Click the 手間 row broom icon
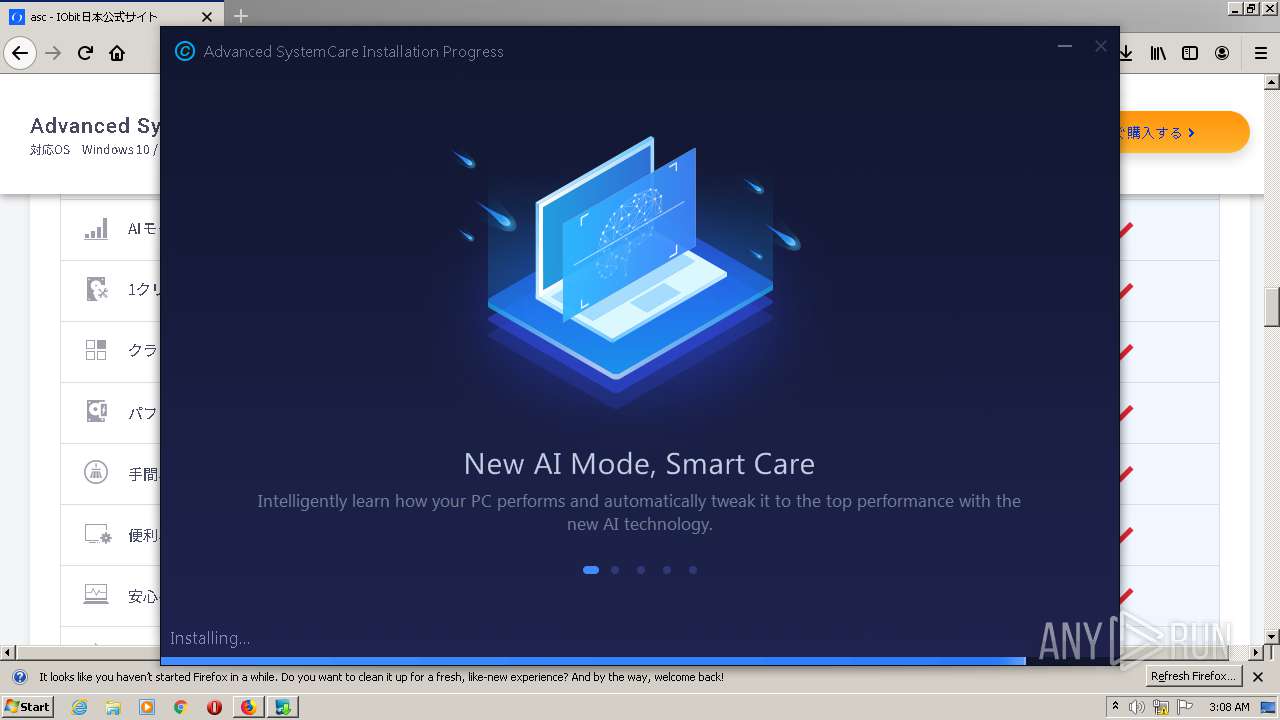Image resolution: width=1280 pixels, height=720 pixels. [x=96, y=472]
